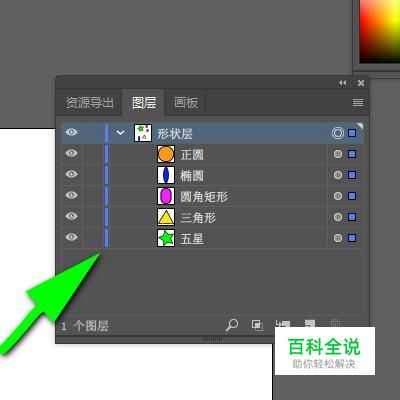Toggle visibility of 五星 object

tap(71, 237)
